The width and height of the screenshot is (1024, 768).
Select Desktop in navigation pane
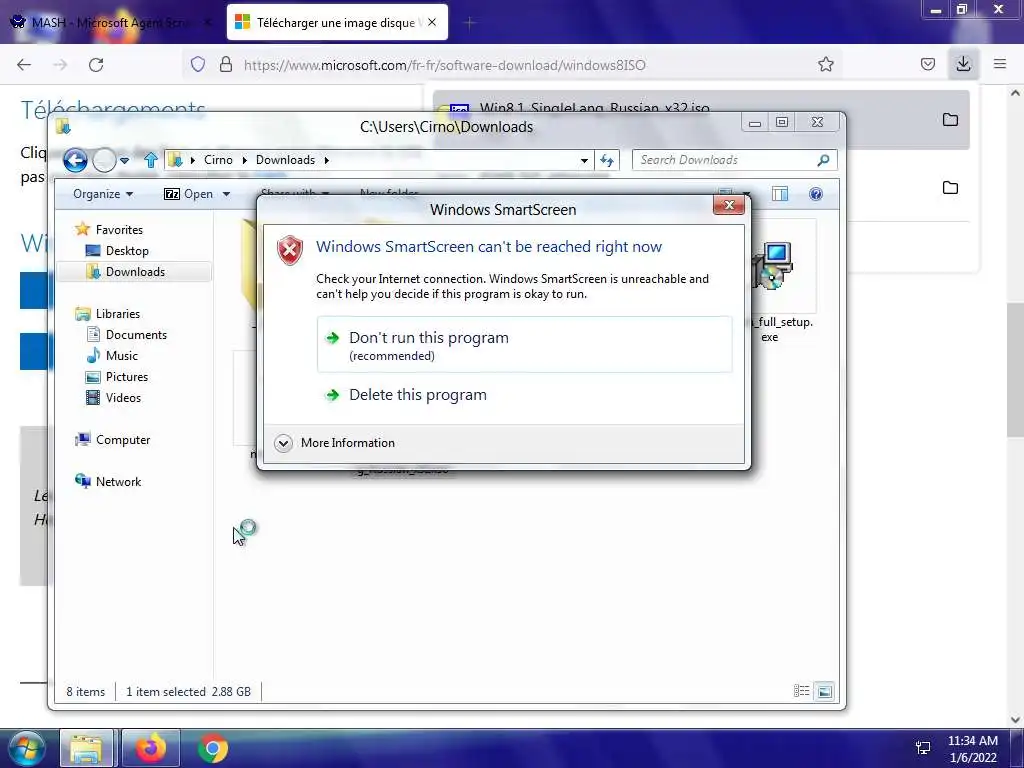(x=127, y=251)
